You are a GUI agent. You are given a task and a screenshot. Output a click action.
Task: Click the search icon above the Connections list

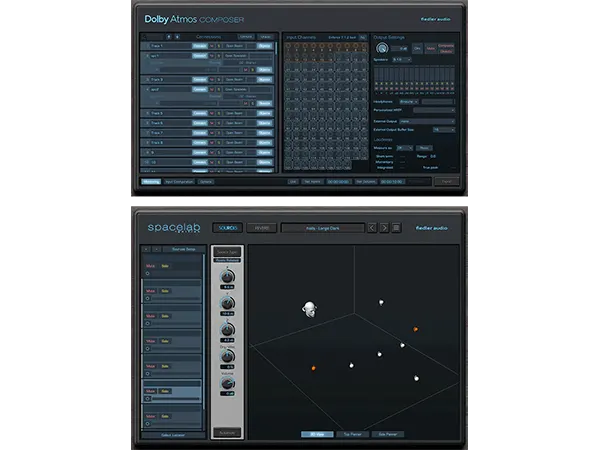[144, 37]
